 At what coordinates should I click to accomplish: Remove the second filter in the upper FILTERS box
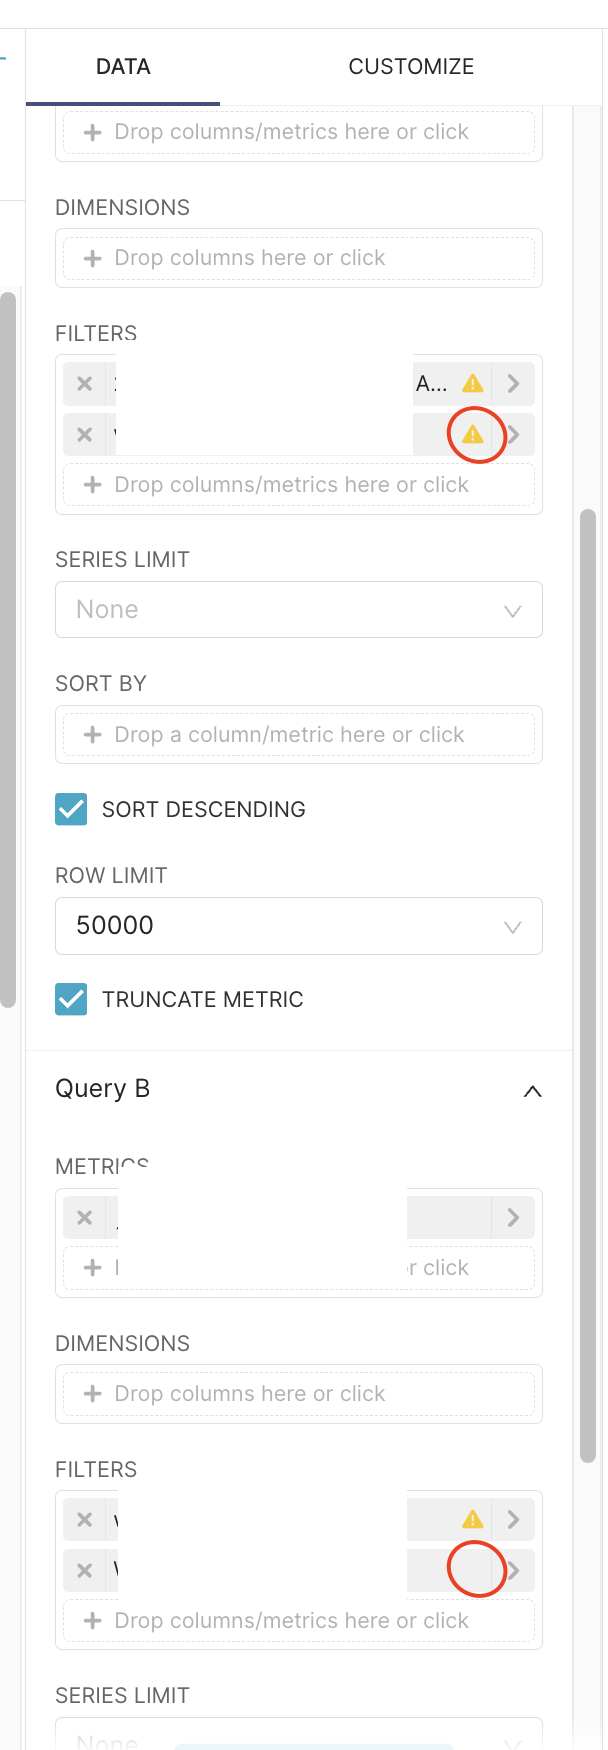(x=85, y=434)
